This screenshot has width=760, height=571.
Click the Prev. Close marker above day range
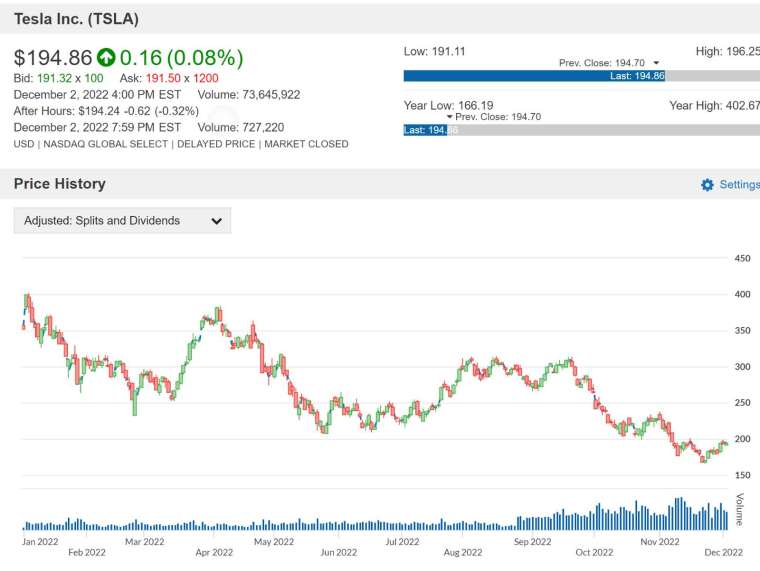[x=609, y=63]
